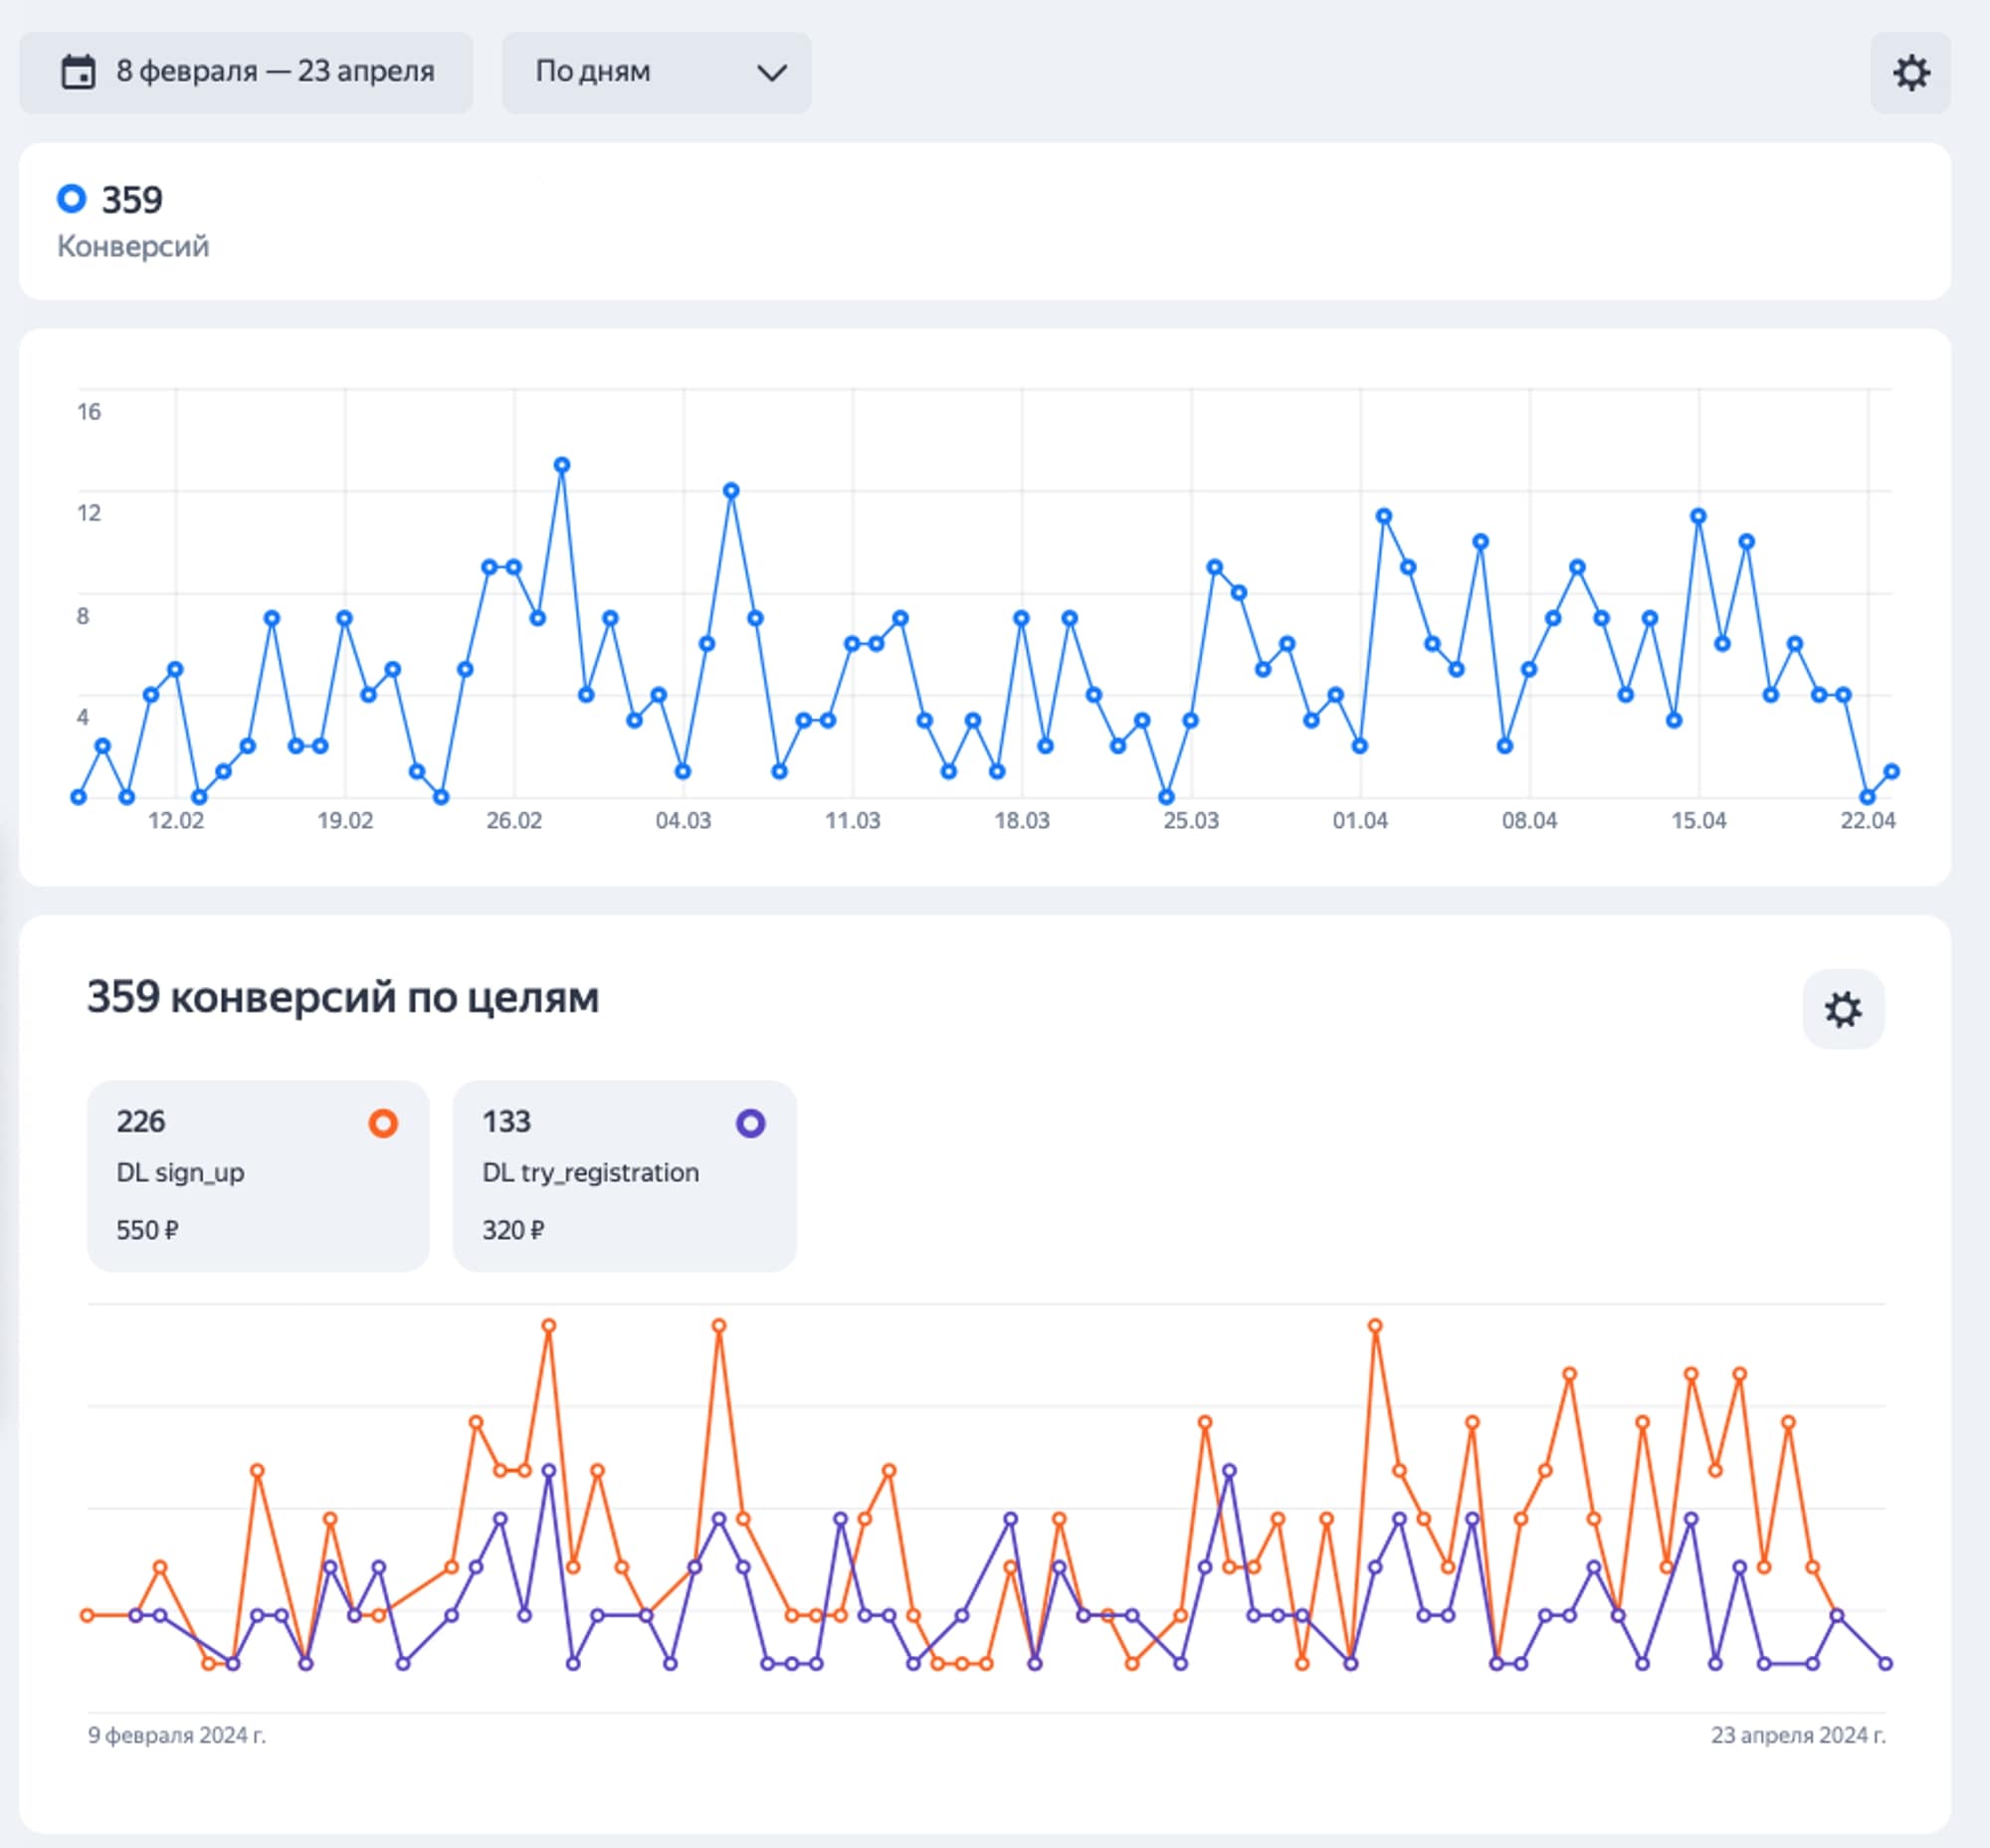
Task: Click last purple data point at 23 апреля
Action: pyautogui.click(x=1885, y=1664)
